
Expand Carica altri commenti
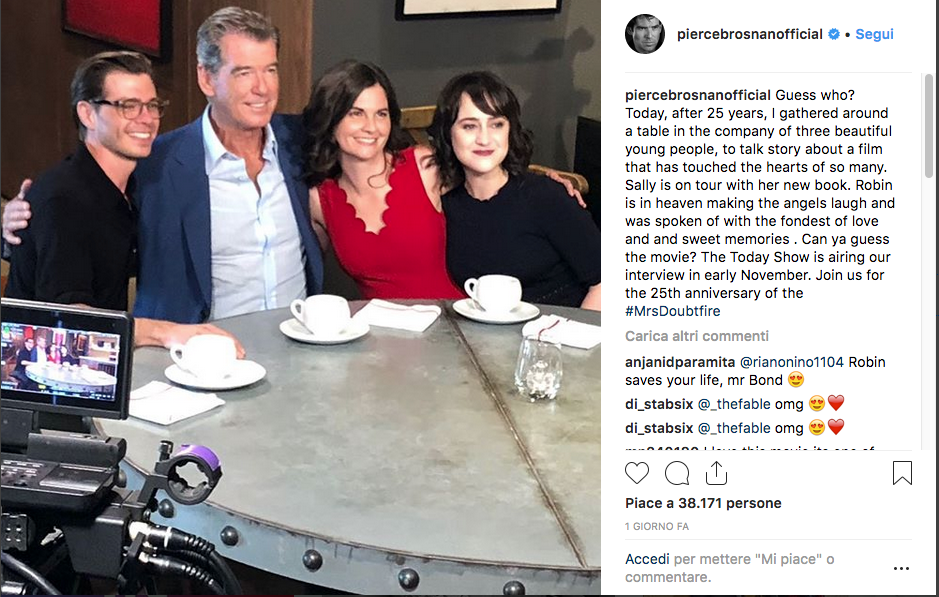pos(696,336)
